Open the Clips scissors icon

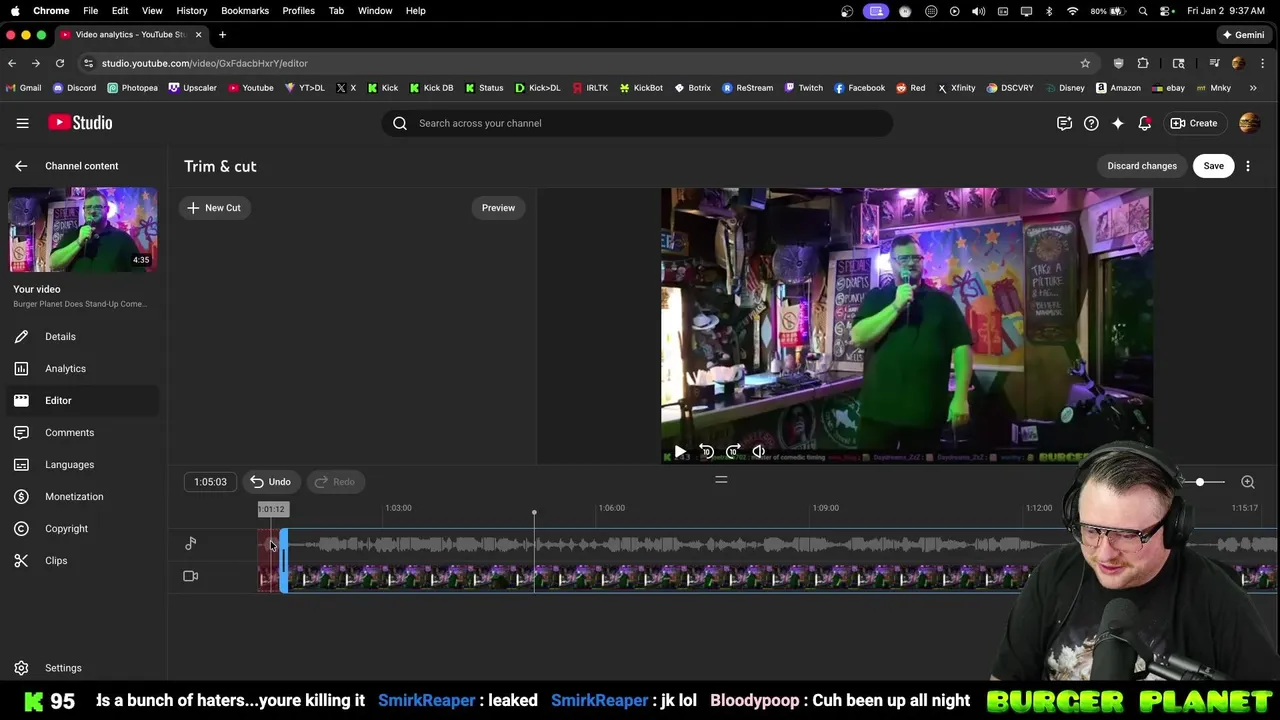click(x=21, y=561)
